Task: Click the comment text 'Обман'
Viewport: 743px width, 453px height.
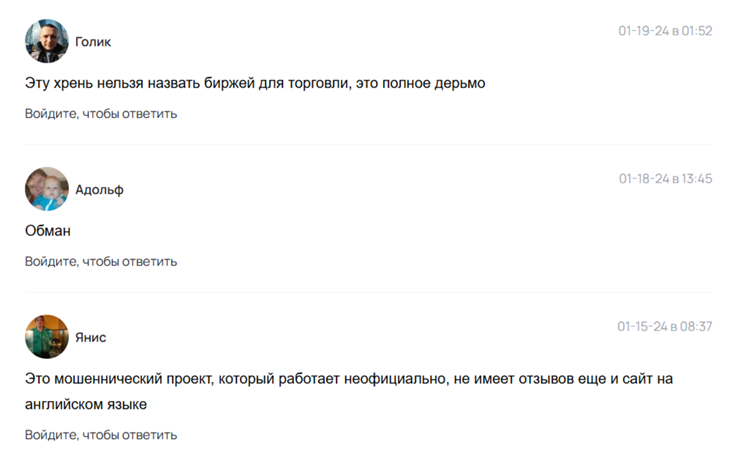Action: coord(48,231)
